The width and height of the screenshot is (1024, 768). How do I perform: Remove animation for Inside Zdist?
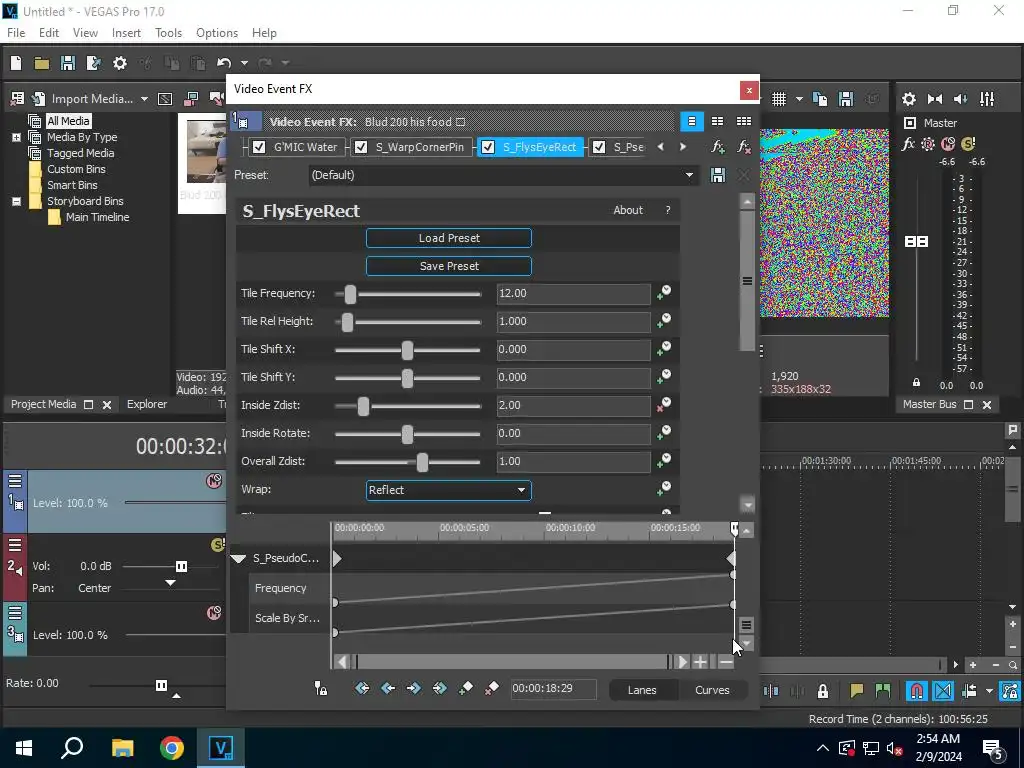point(664,405)
